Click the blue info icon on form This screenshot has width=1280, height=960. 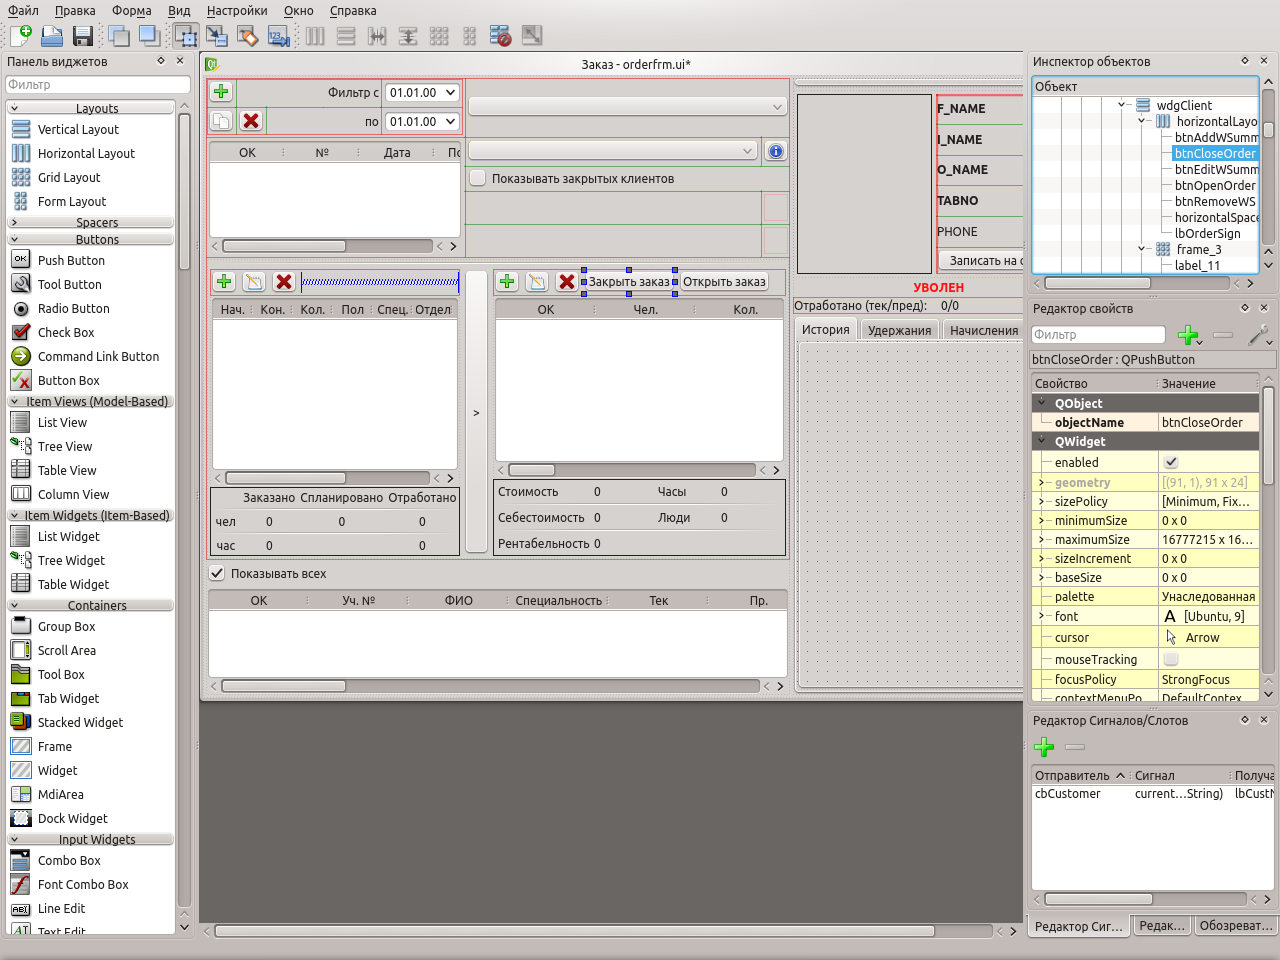[775, 151]
